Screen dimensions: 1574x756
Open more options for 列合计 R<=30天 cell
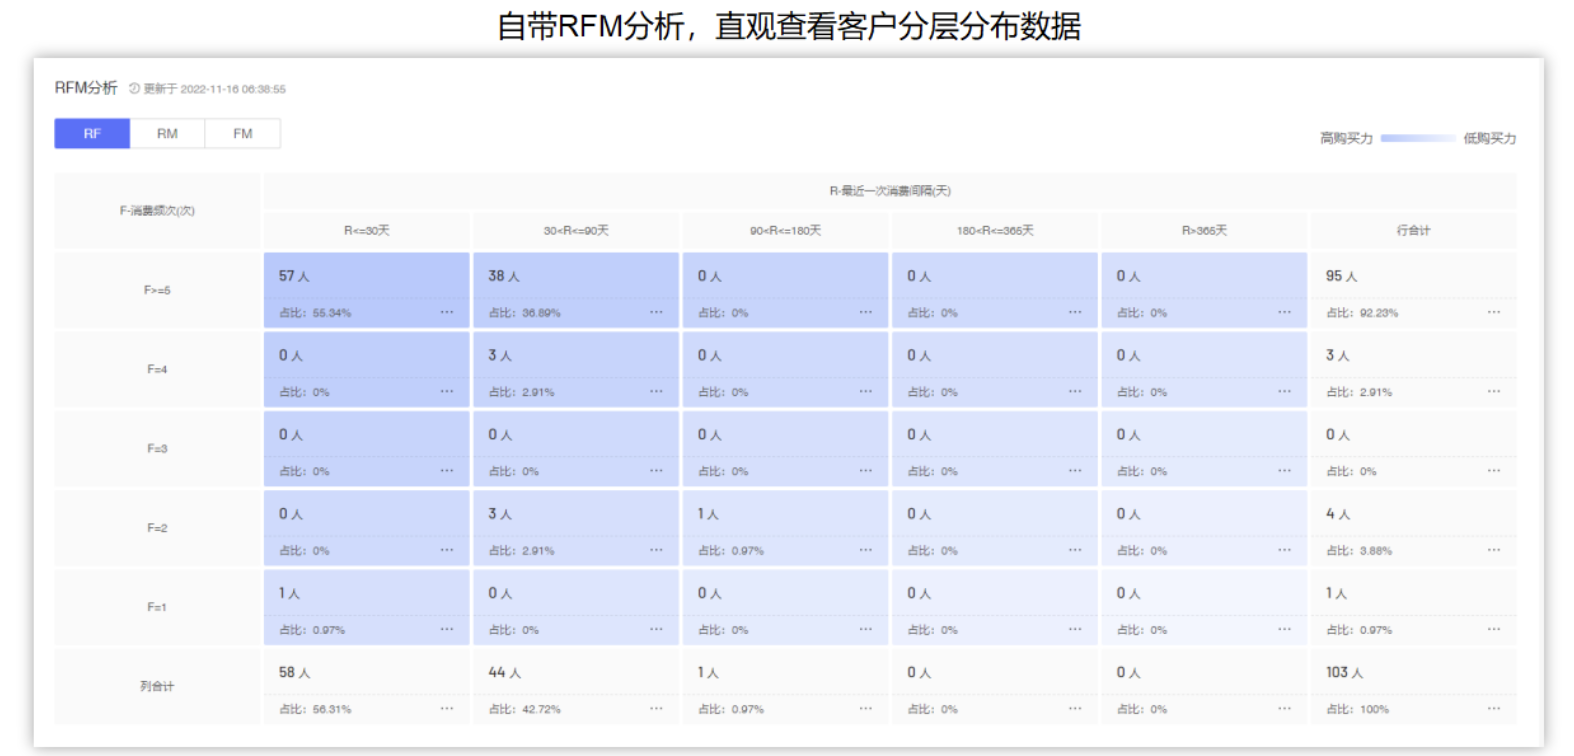[x=447, y=708]
